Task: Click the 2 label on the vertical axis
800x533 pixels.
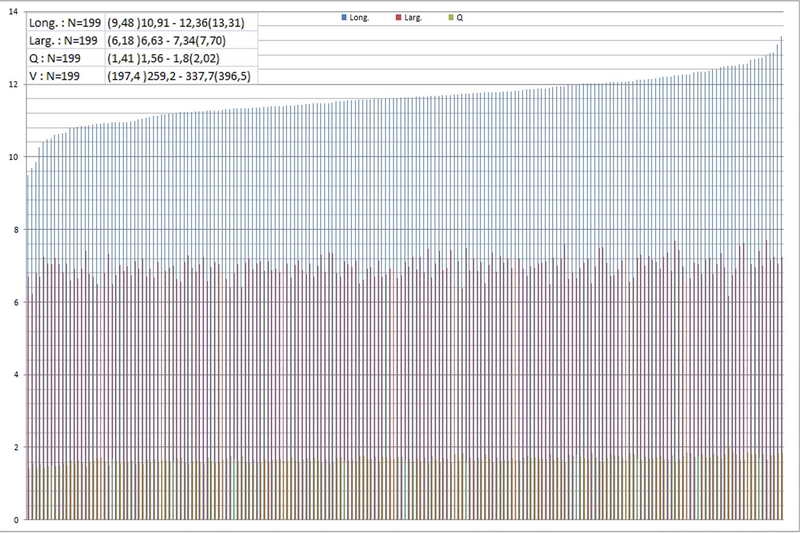Action: [x=14, y=447]
